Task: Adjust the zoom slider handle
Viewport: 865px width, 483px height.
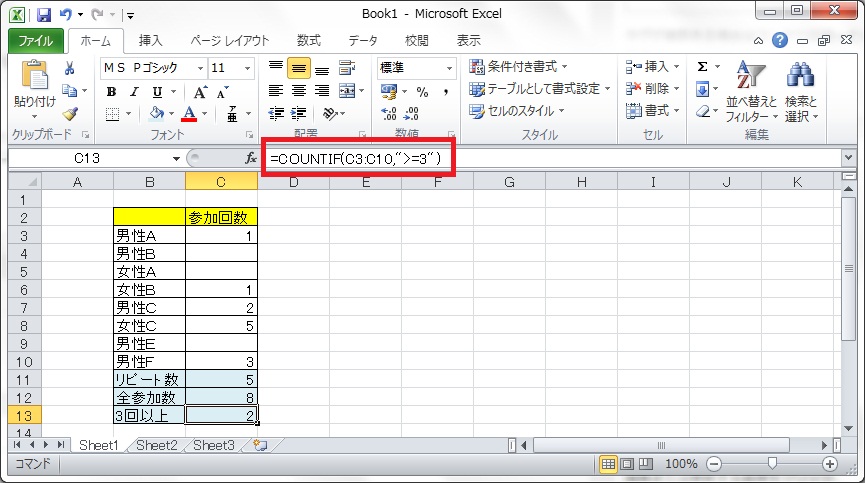Action: click(772, 464)
